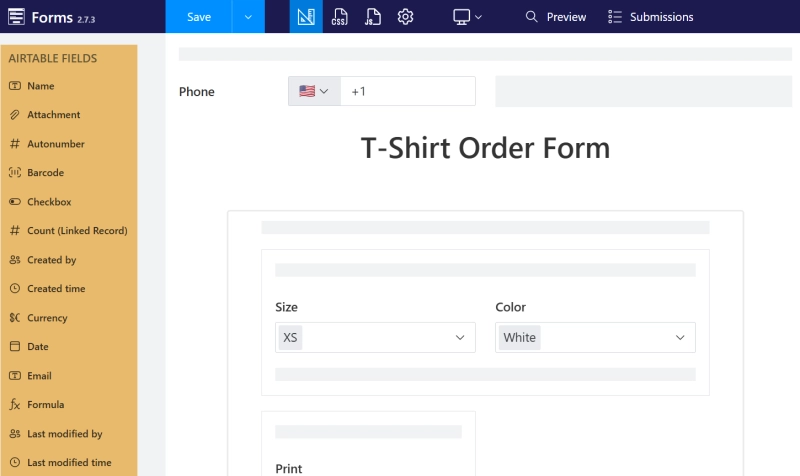The height and width of the screenshot is (476, 800).
Task: Expand the Save options dropdown arrow
Action: pos(248,16)
